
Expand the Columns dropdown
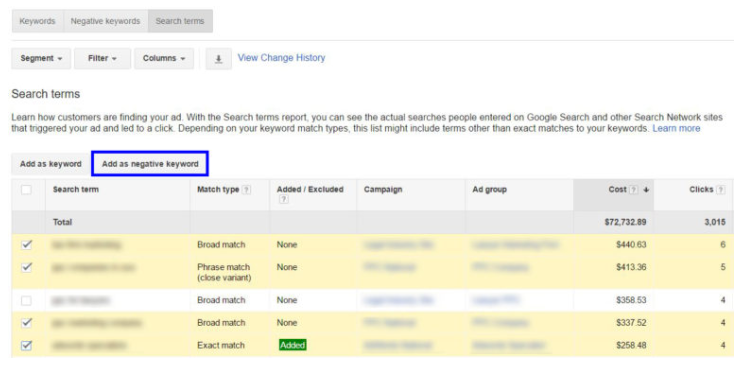click(164, 59)
